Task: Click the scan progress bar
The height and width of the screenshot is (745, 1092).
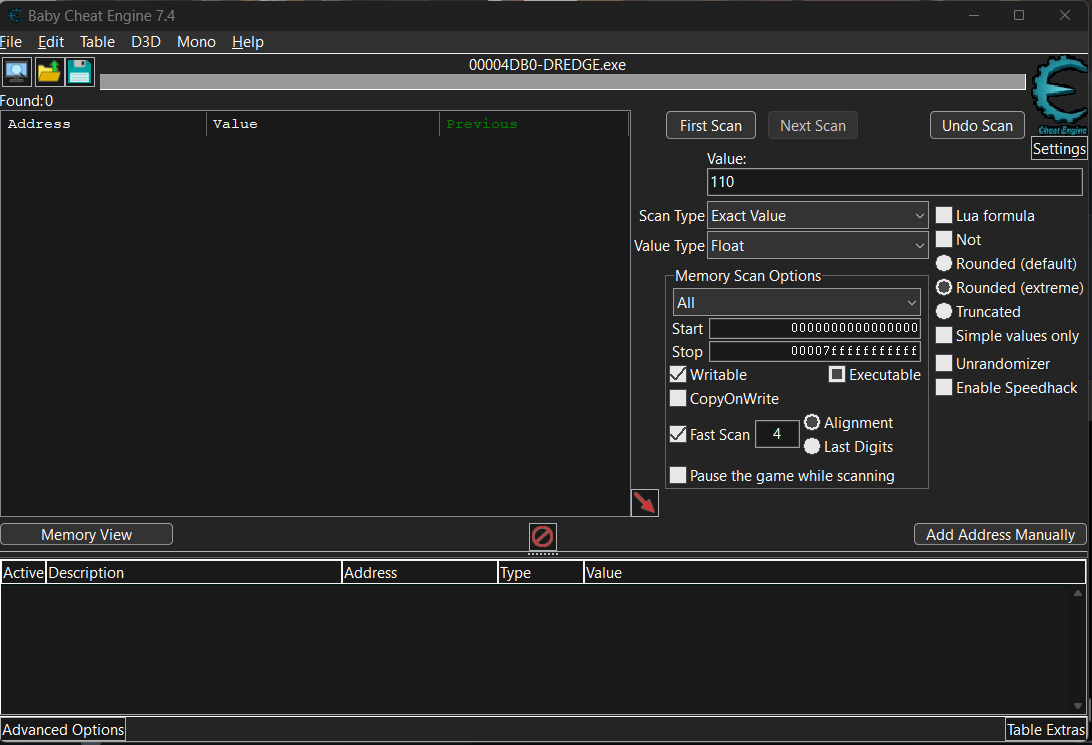Action: point(563,82)
